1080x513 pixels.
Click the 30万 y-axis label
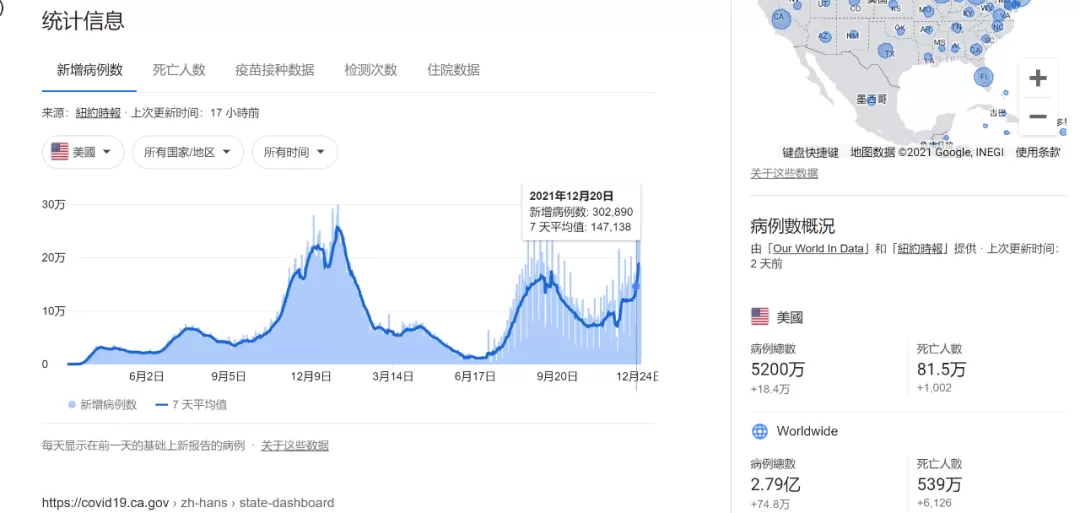(x=54, y=205)
